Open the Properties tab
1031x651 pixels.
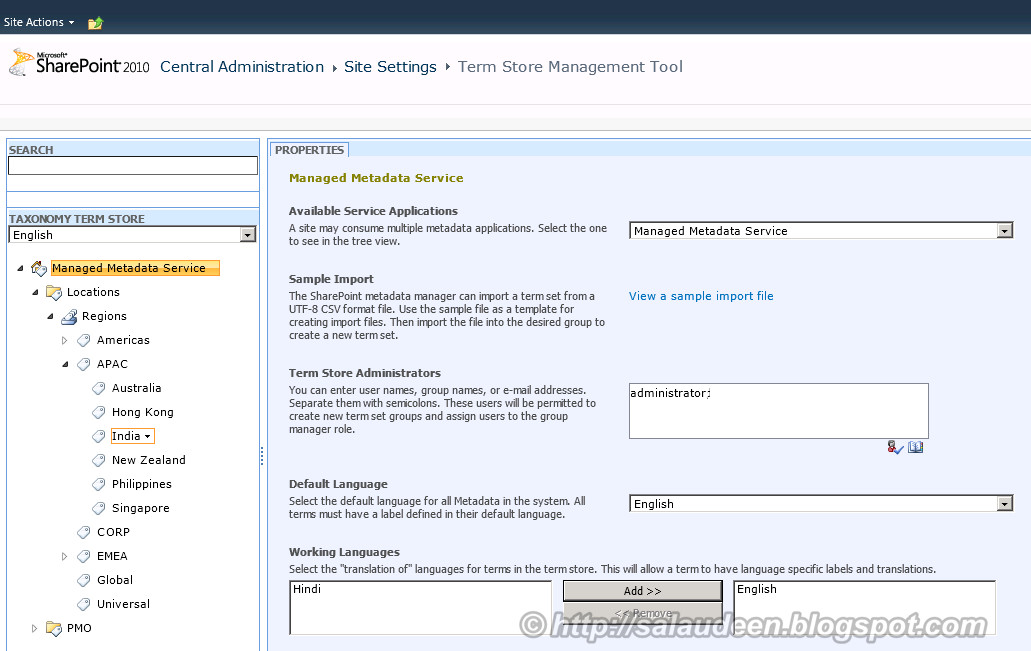(309, 150)
